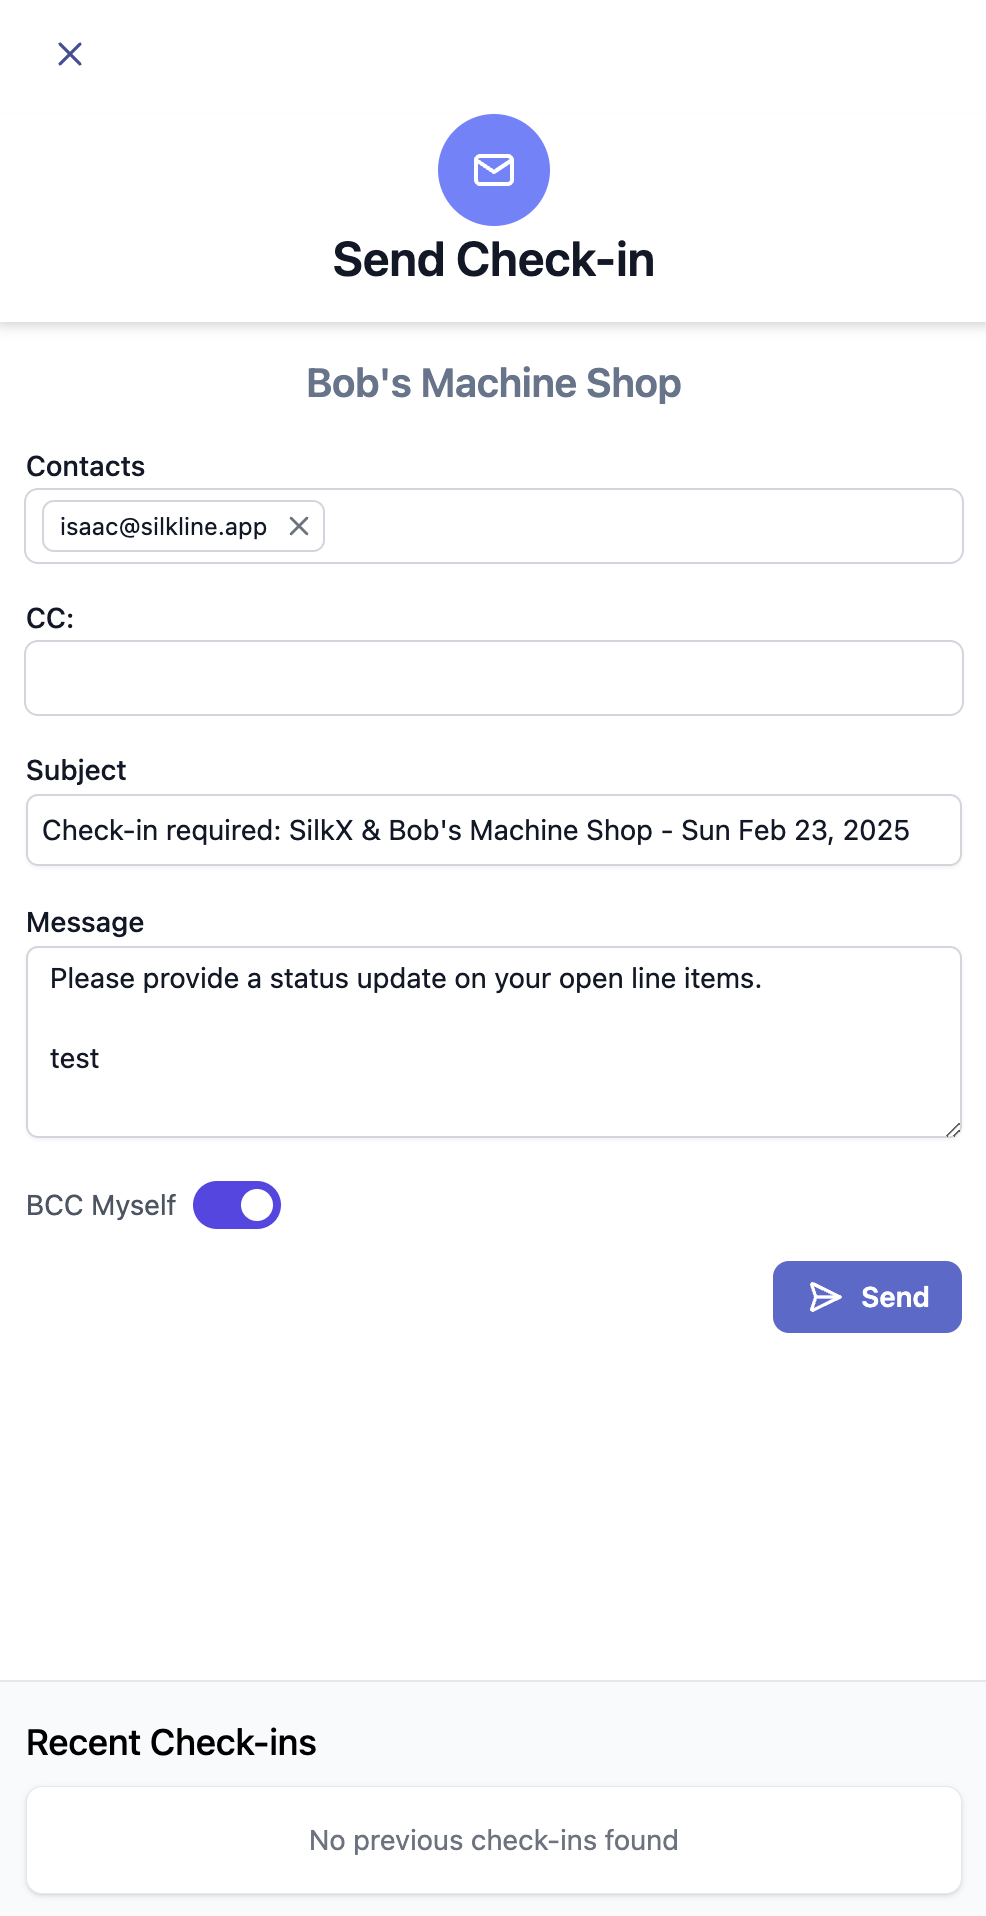Image resolution: width=986 pixels, height=1916 pixels.
Task: Disable the BCC Myself toggle
Action: (x=237, y=1205)
